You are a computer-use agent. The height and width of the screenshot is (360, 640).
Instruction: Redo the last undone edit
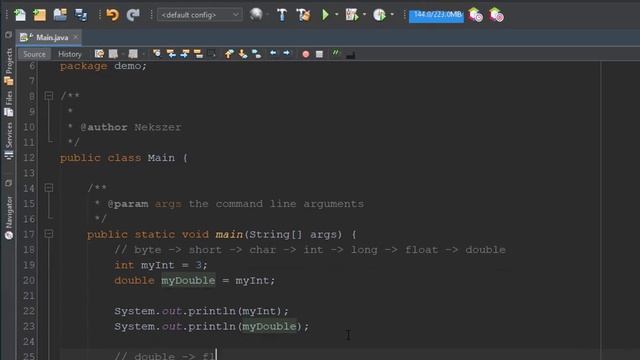133,15
